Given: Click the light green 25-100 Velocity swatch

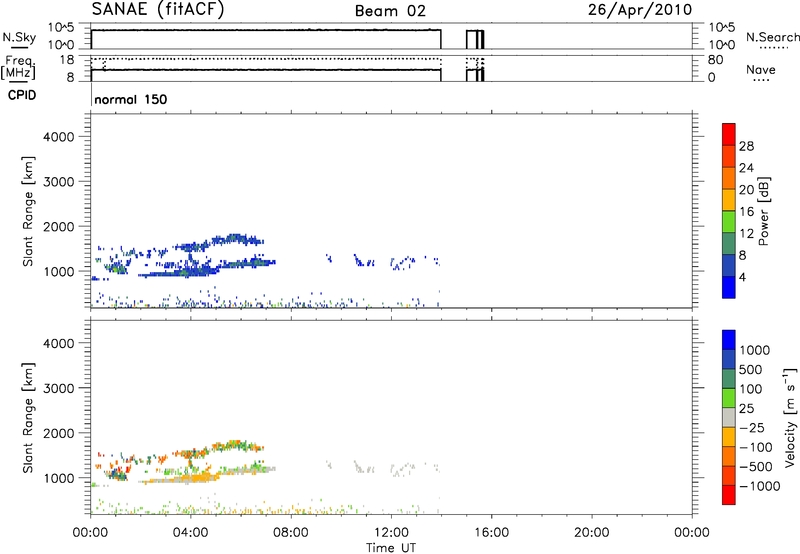Looking at the screenshot, I should pos(729,398).
